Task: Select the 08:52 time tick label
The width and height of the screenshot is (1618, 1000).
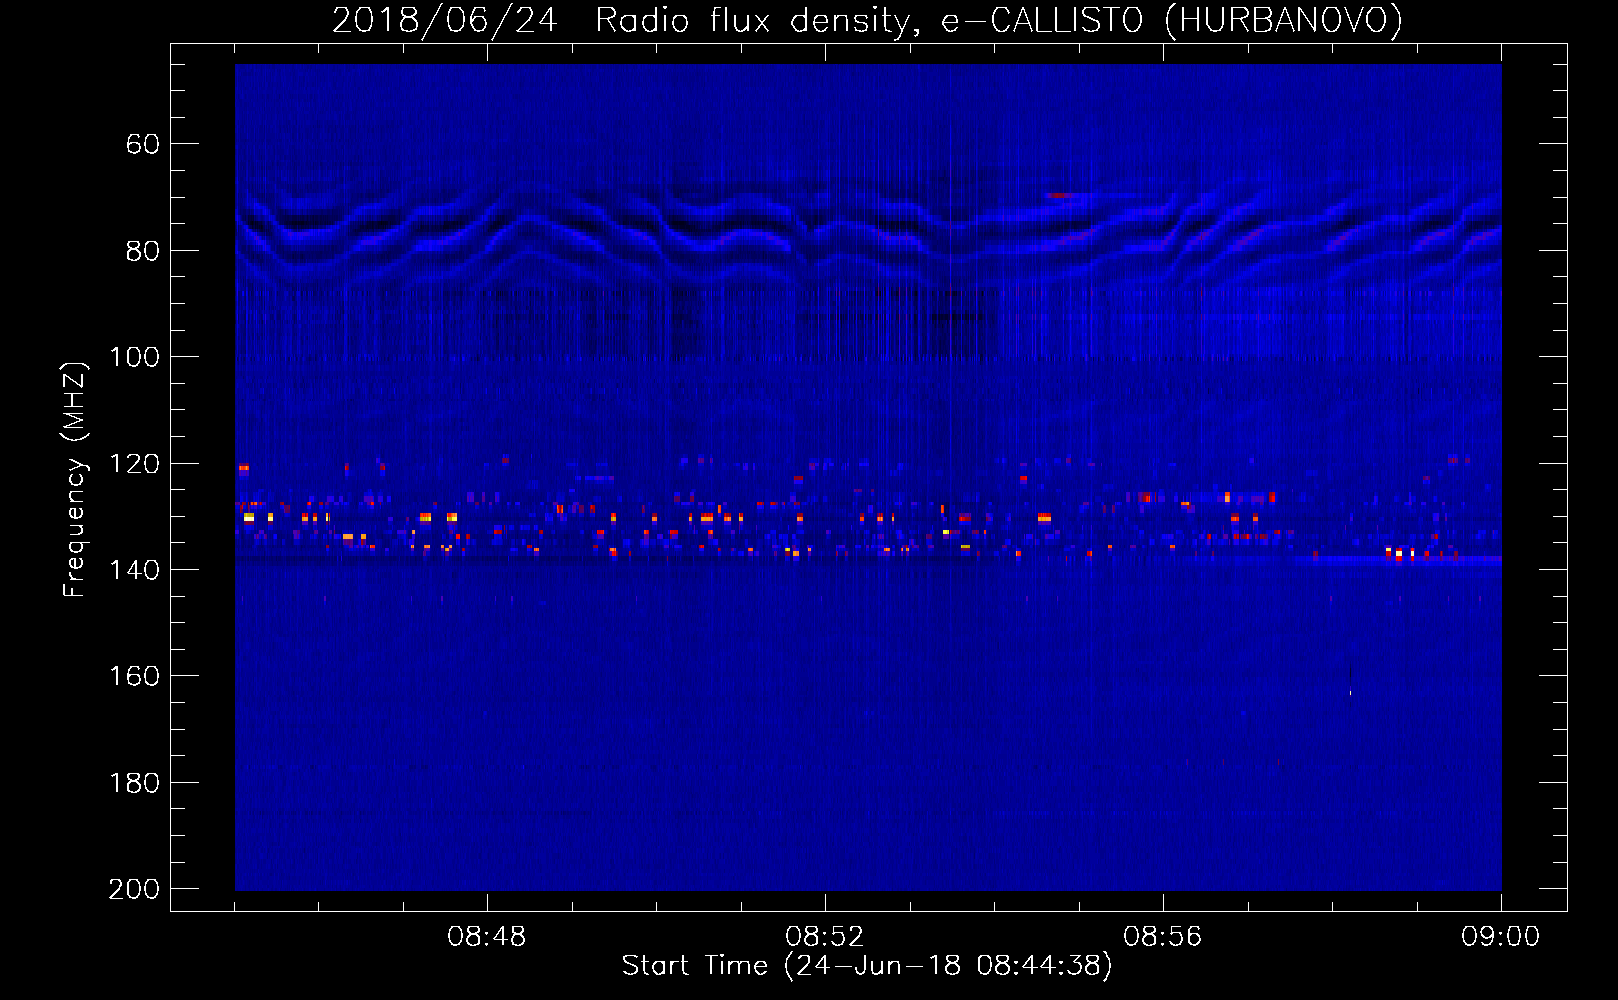Action: tap(825, 937)
